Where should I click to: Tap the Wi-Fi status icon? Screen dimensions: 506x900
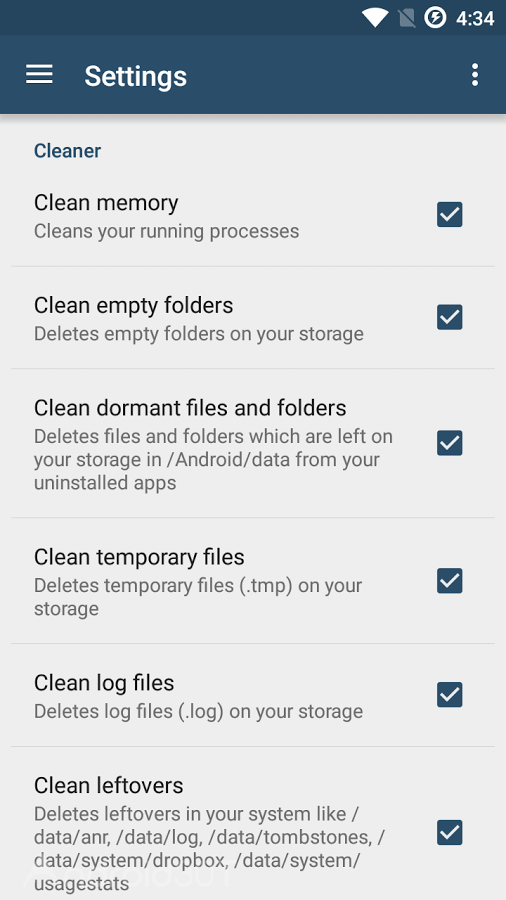pyautogui.click(x=375, y=18)
